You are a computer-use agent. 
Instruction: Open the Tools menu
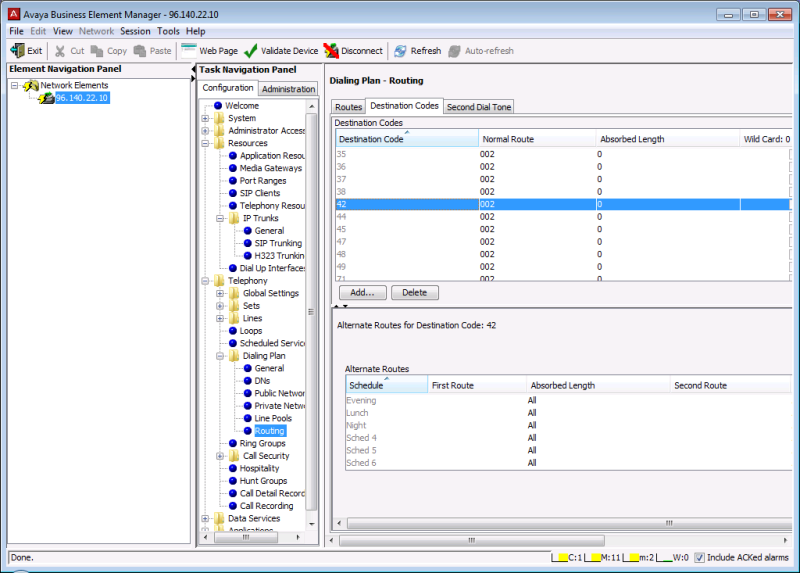[168, 31]
